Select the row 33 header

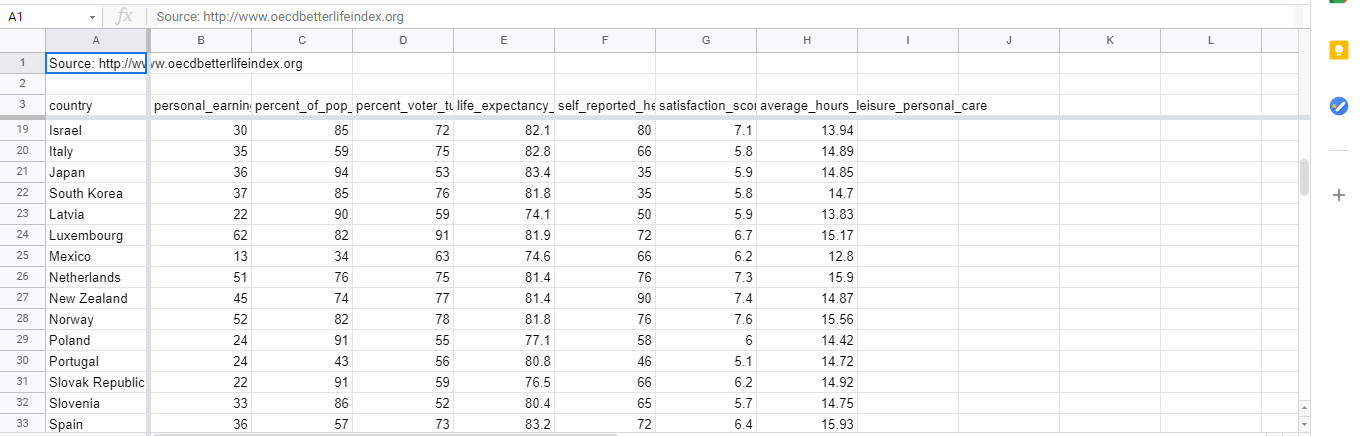pyautogui.click(x=22, y=424)
